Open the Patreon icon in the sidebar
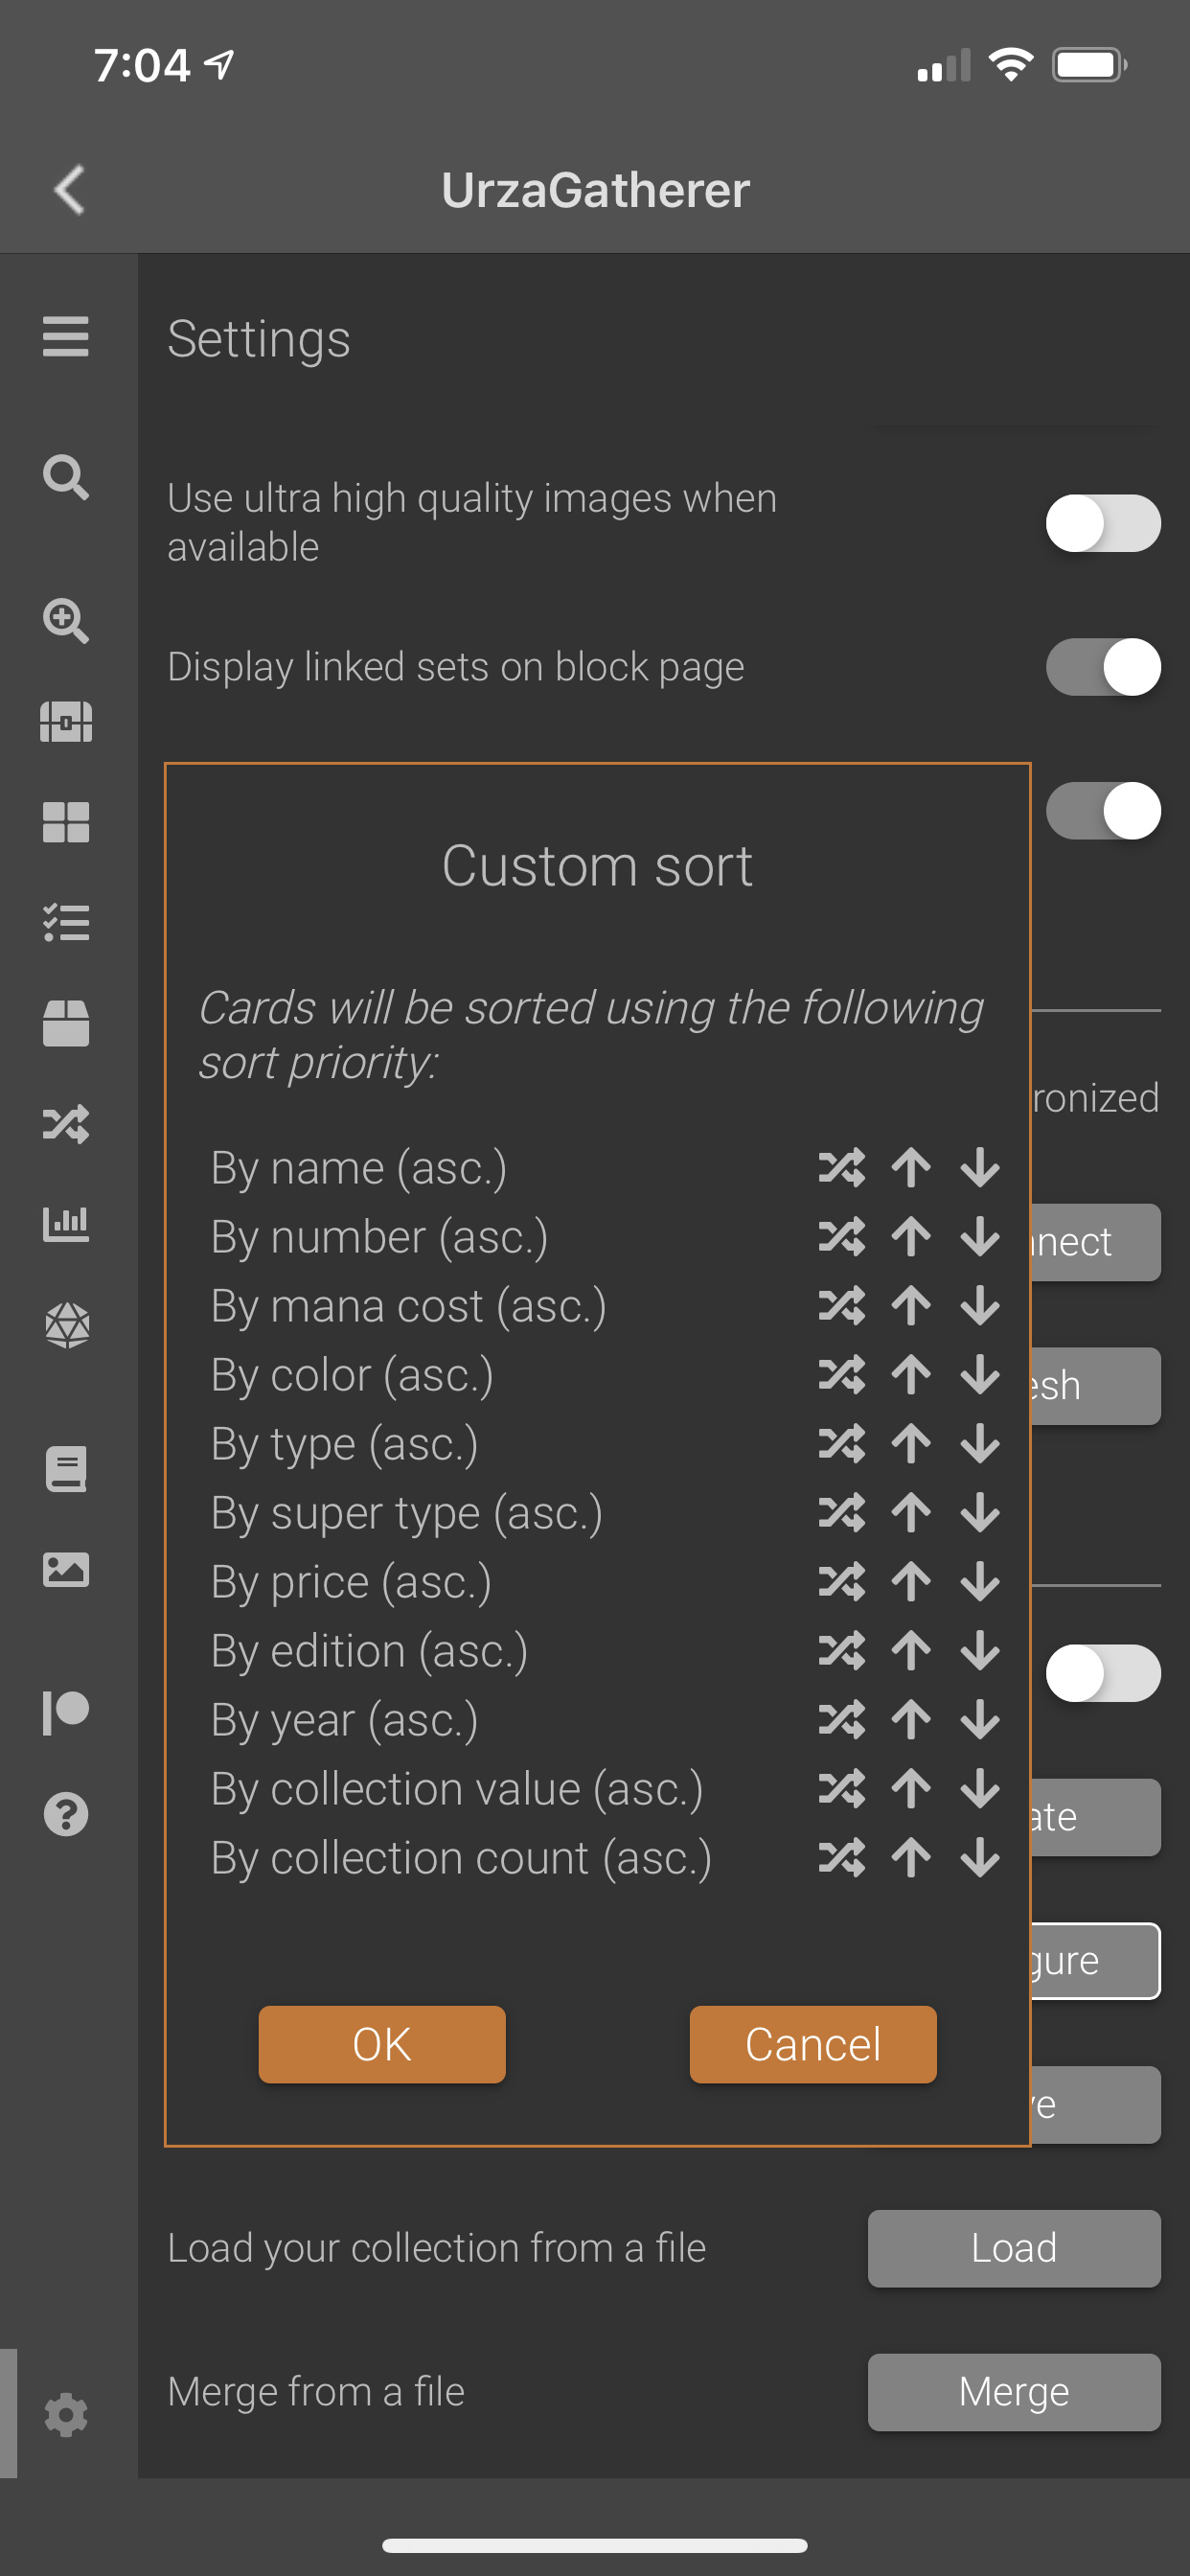Screen dimensions: 1190x2576 (x=66, y=1712)
